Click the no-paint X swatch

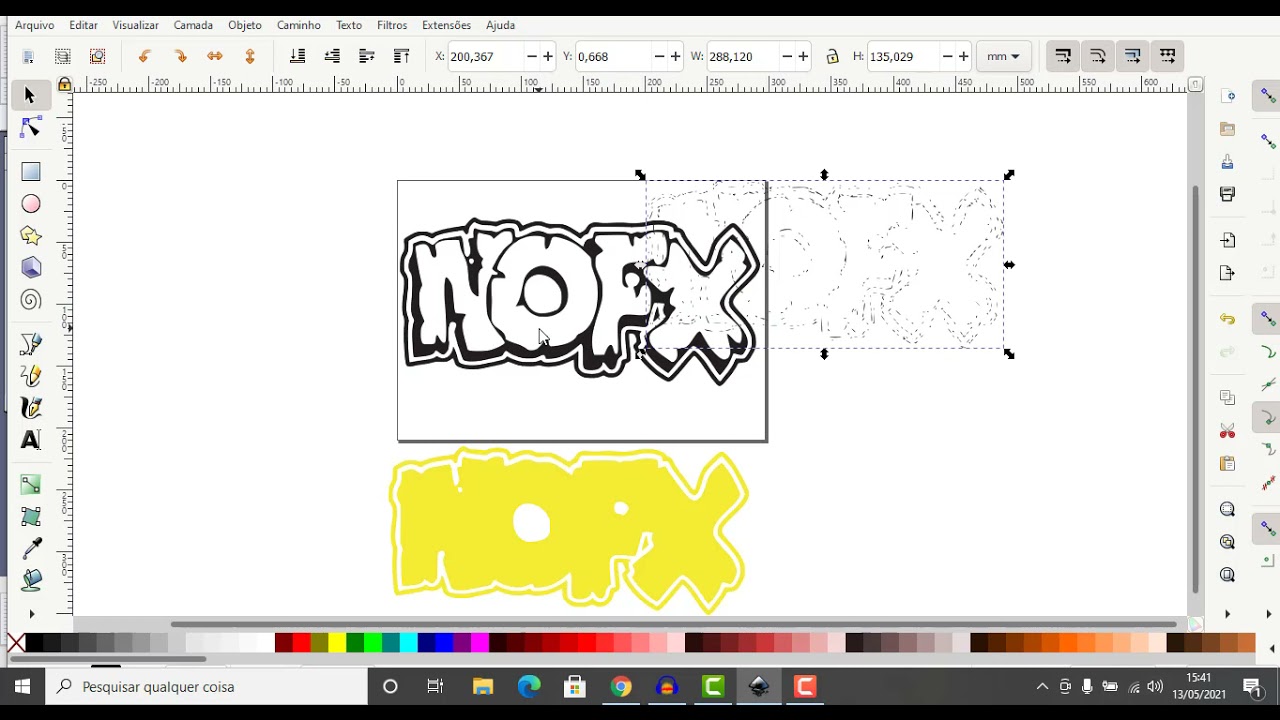(x=15, y=643)
